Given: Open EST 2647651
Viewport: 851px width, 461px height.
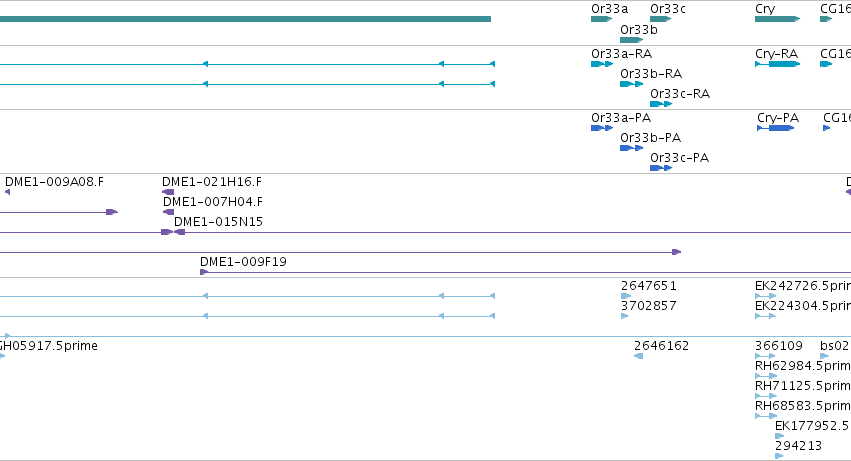Looking at the screenshot, I should 626,296.
